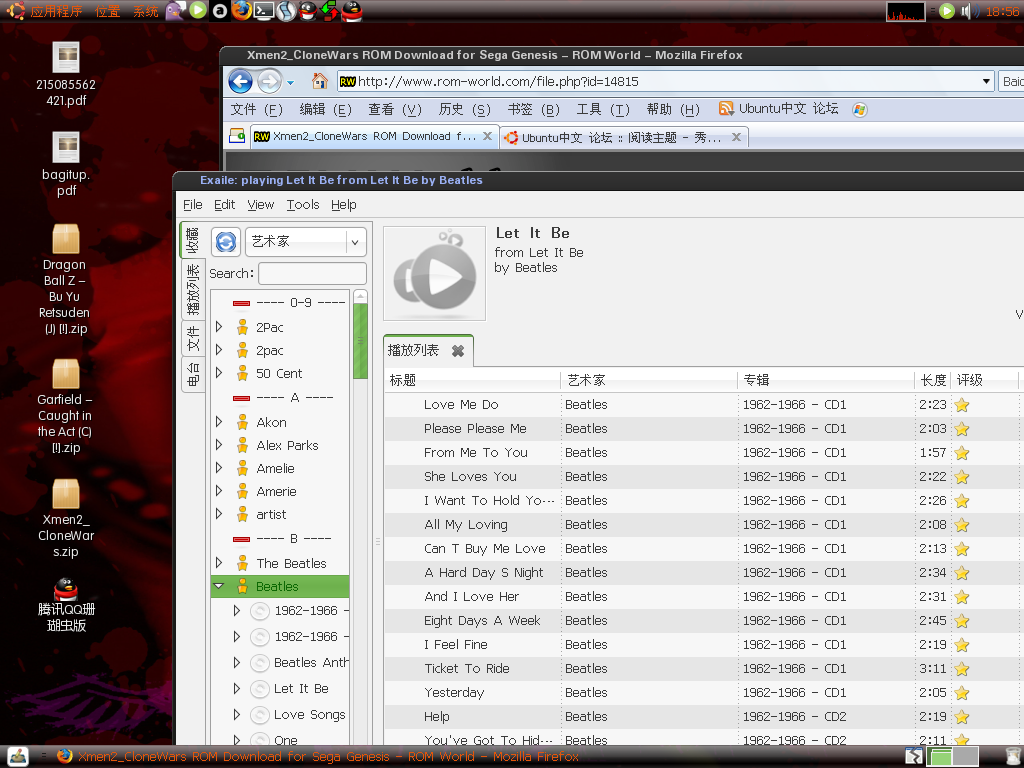Go back in Firefox with the back arrow

[240, 82]
